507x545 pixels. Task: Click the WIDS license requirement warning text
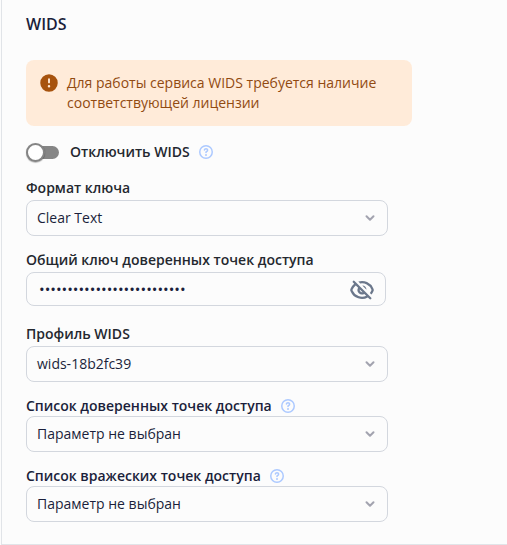221,93
